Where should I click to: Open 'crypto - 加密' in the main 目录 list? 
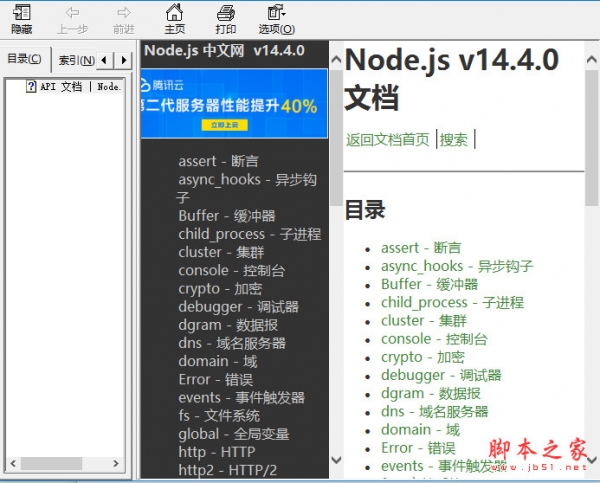[423, 357]
